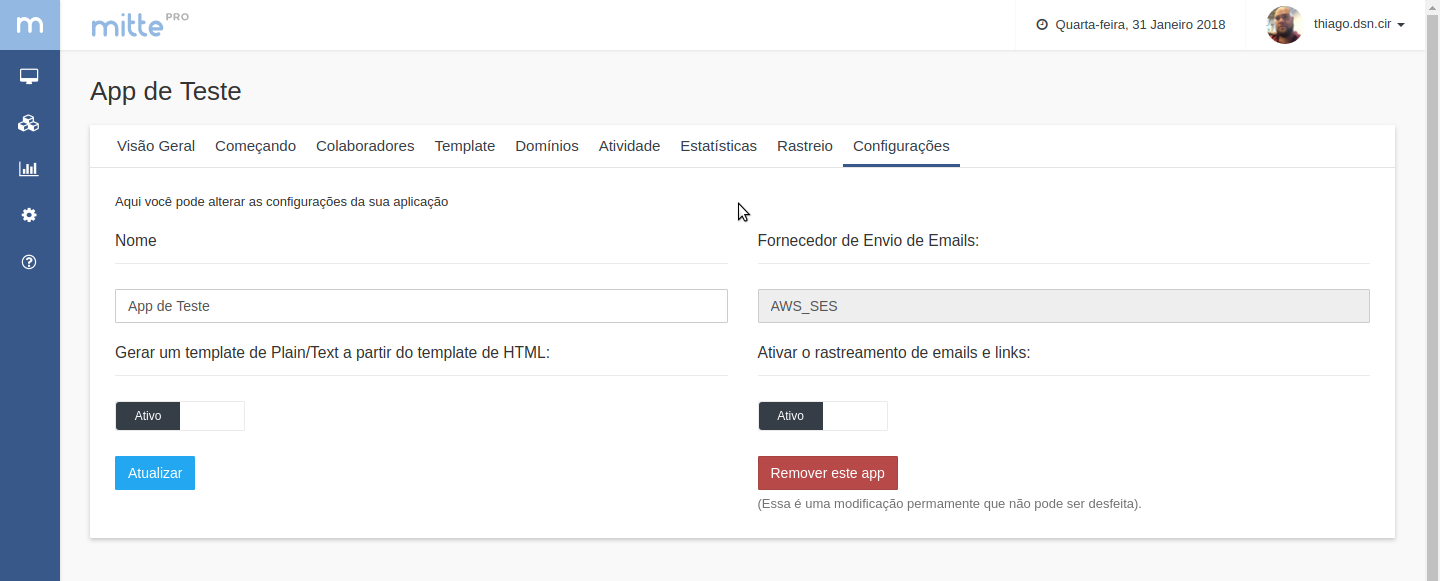Open the question mark help icon
The width and height of the screenshot is (1440, 581).
click(29, 262)
